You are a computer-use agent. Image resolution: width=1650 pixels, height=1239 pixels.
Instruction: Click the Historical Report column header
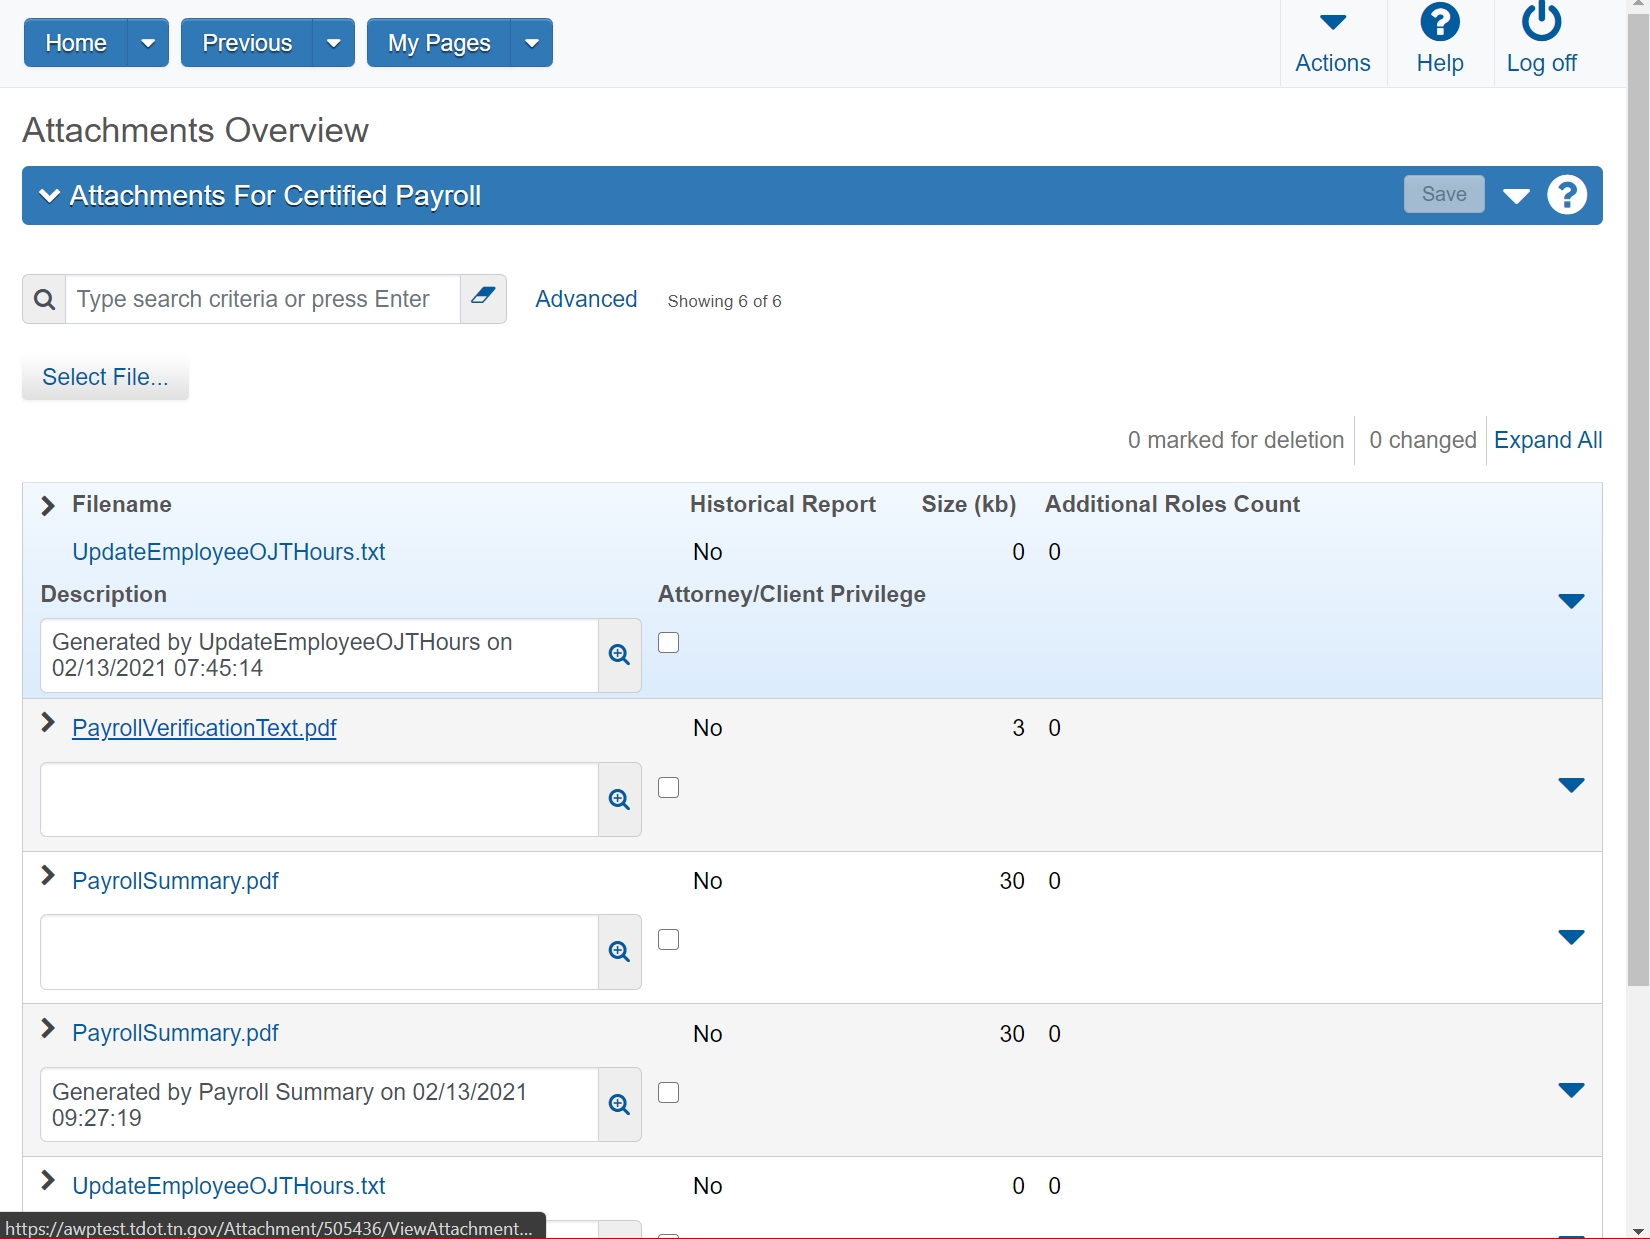(x=783, y=505)
